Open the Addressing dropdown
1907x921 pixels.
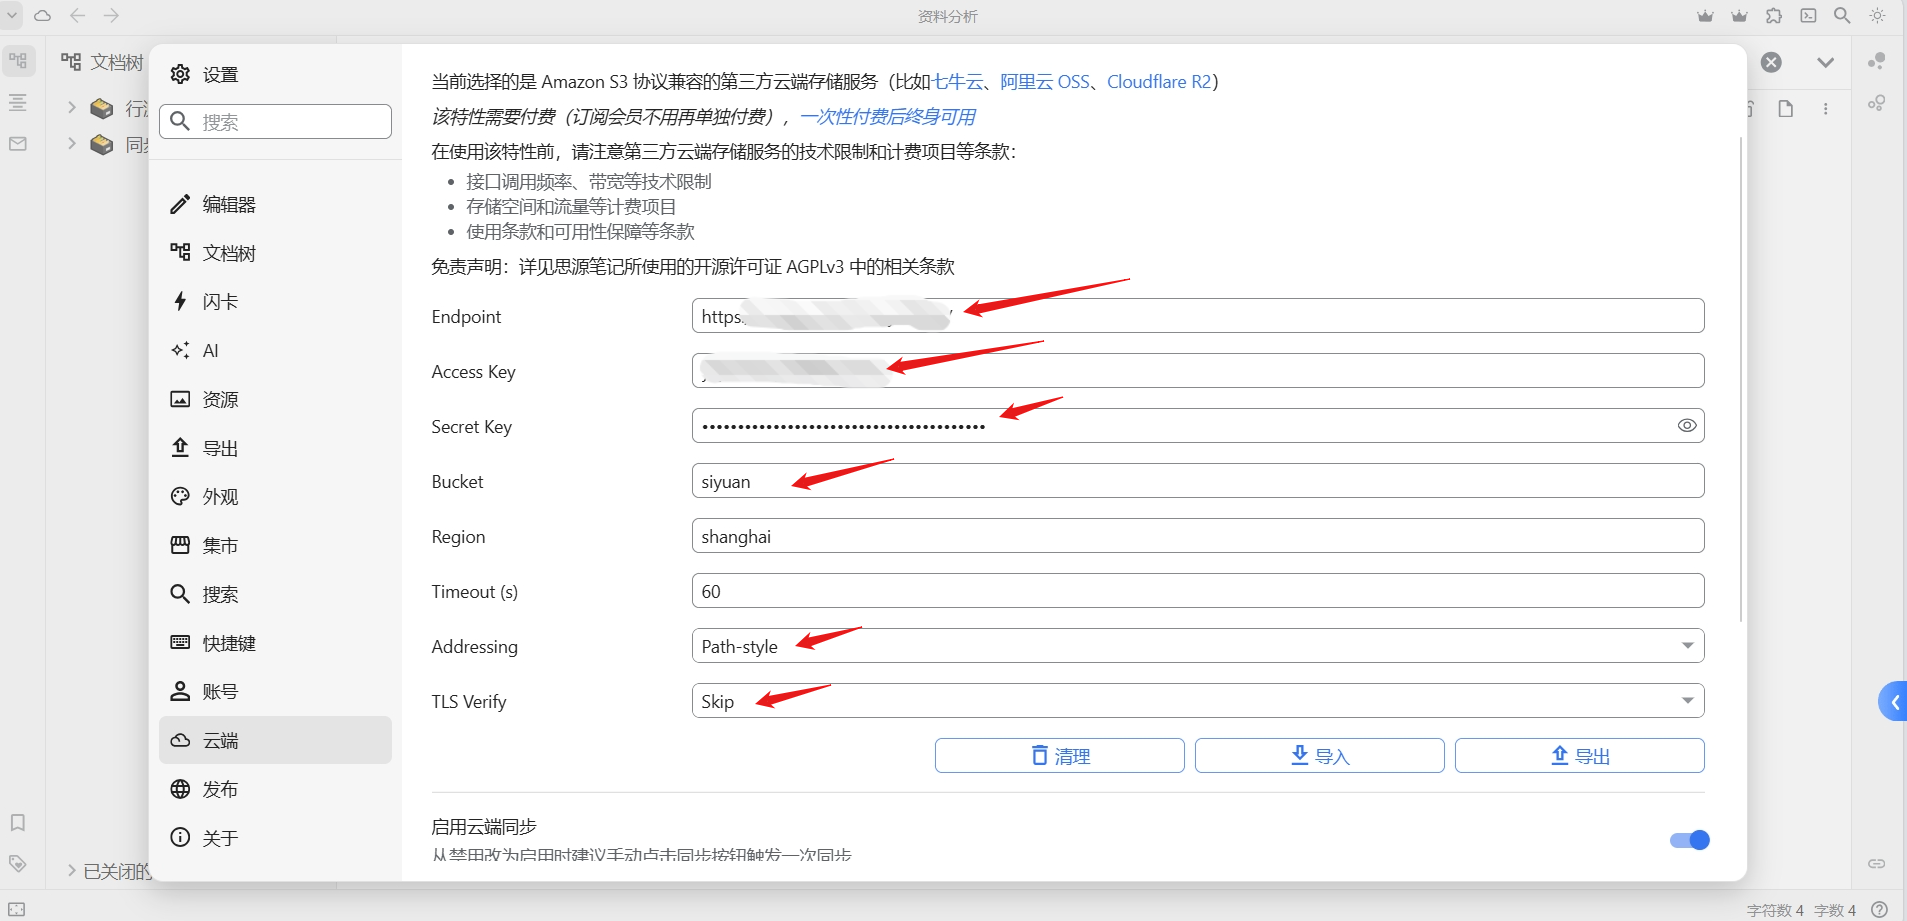(1198, 646)
